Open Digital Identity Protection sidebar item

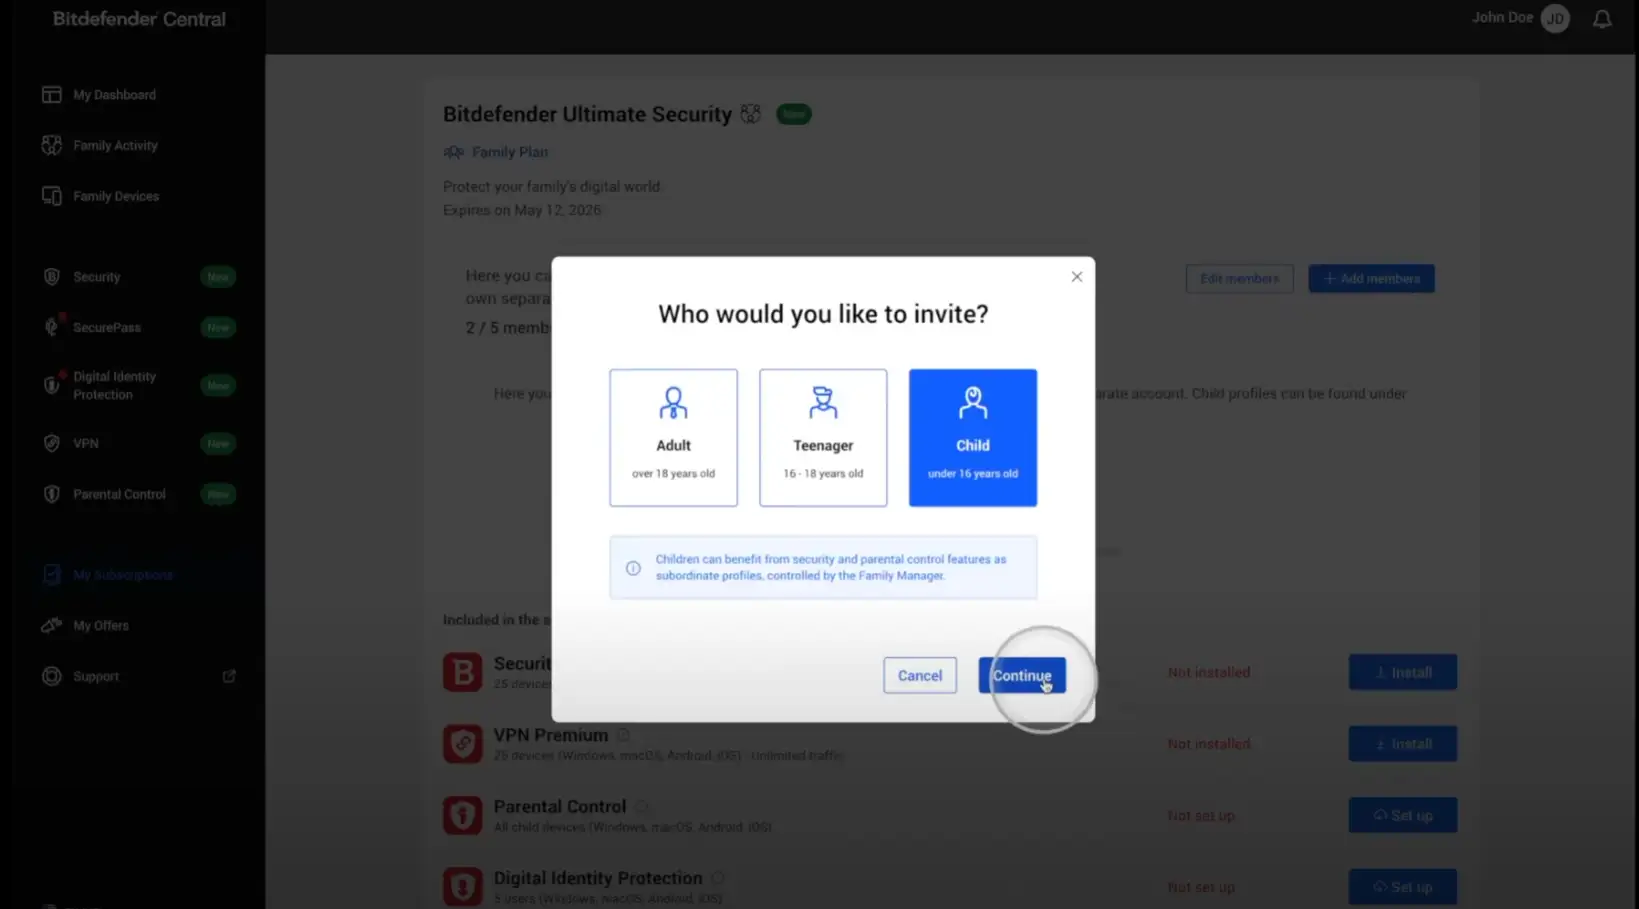[114, 386]
